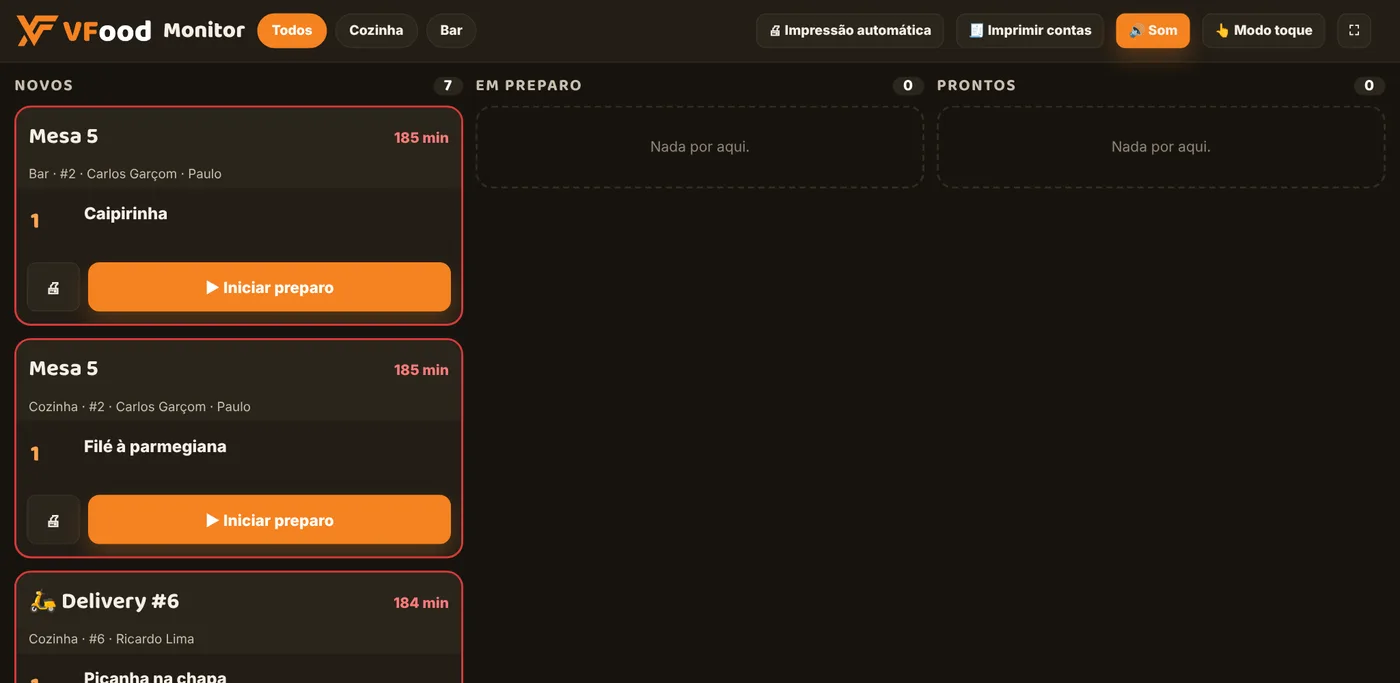
Task: Click the Novos column heading
Action: point(44,85)
